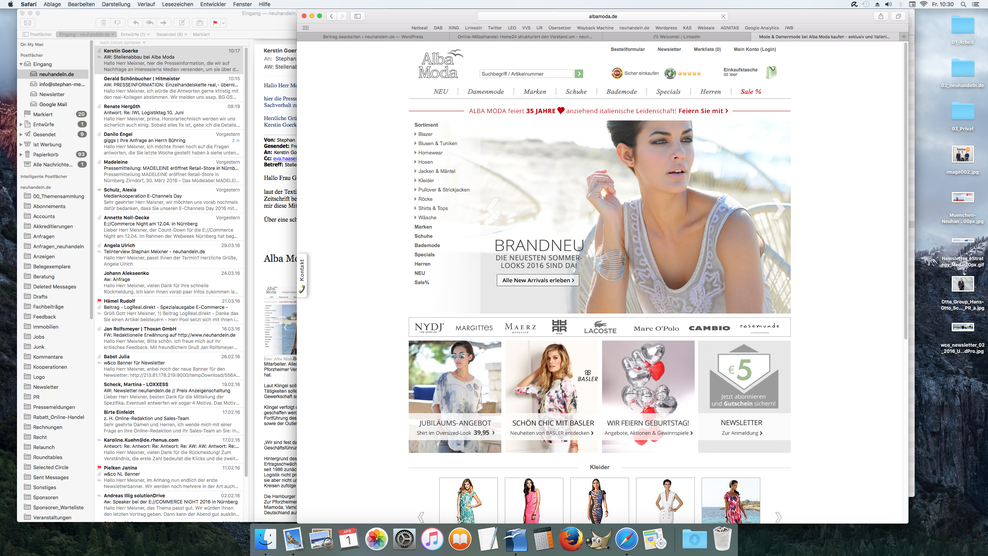Viewport: 988px width, 556px height.
Task: Open the Sale % category on Alba Moda
Action: click(750, 91)
